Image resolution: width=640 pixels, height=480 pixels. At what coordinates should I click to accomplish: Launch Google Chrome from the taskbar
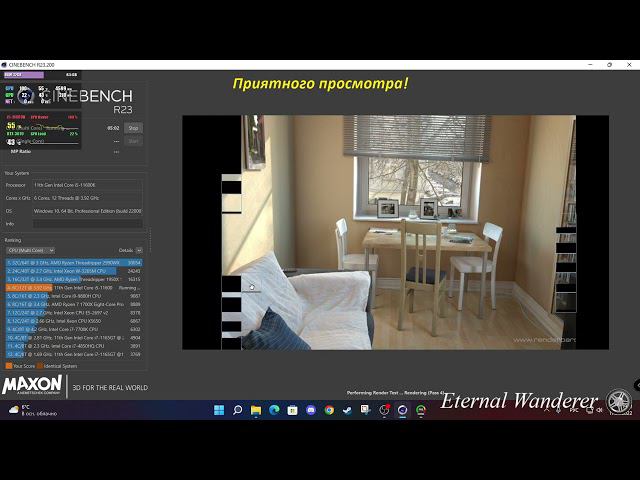pyautogui.click(x=329, y=410)
